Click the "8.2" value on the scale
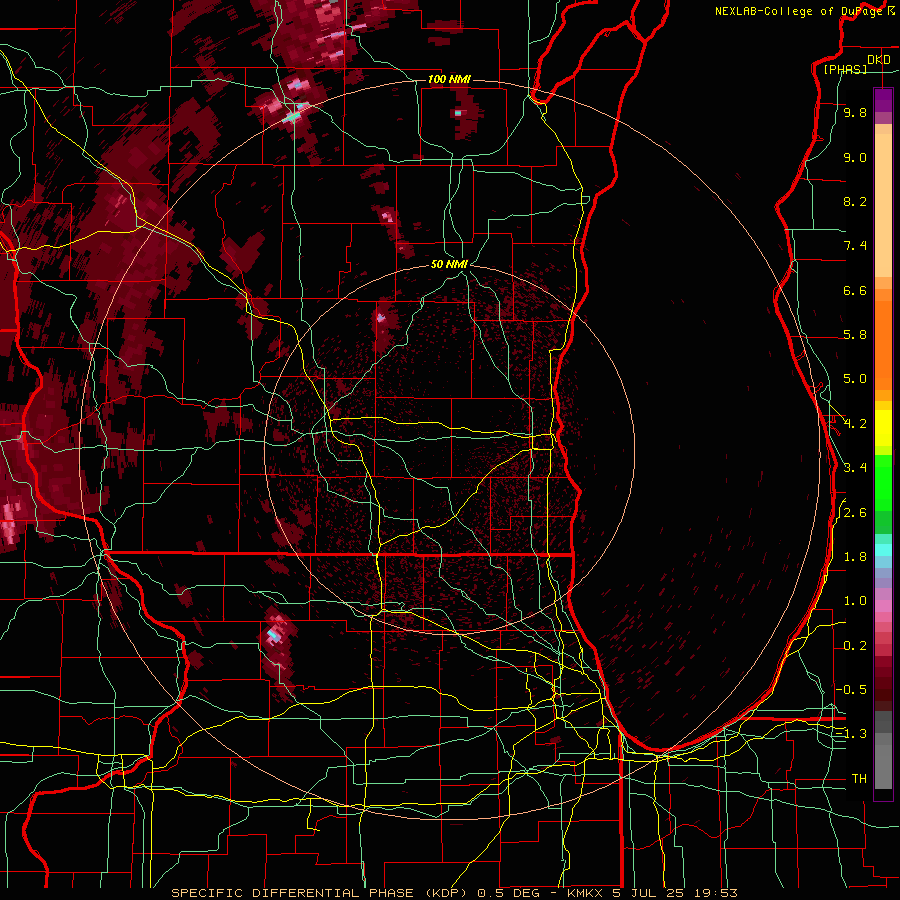Screen dimensions: 900x900 (x=855, y=201)
